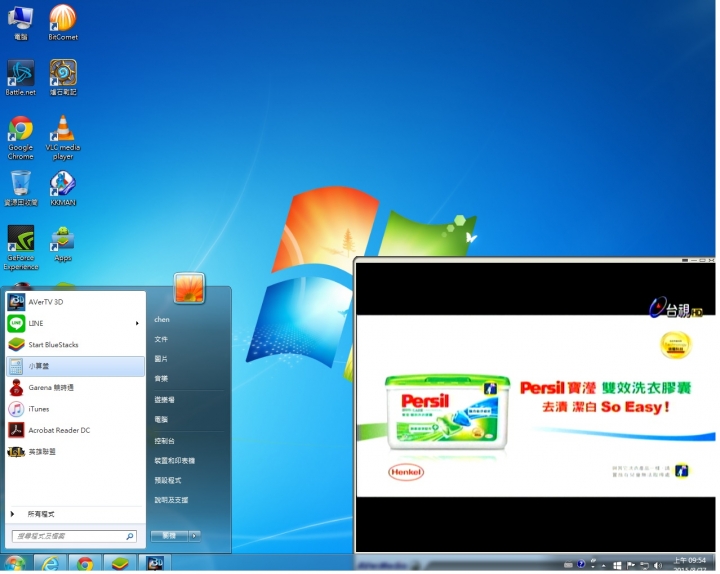Show hidden tray icons arrow
The image size is (720, 574).
click(x=603, y=566)
